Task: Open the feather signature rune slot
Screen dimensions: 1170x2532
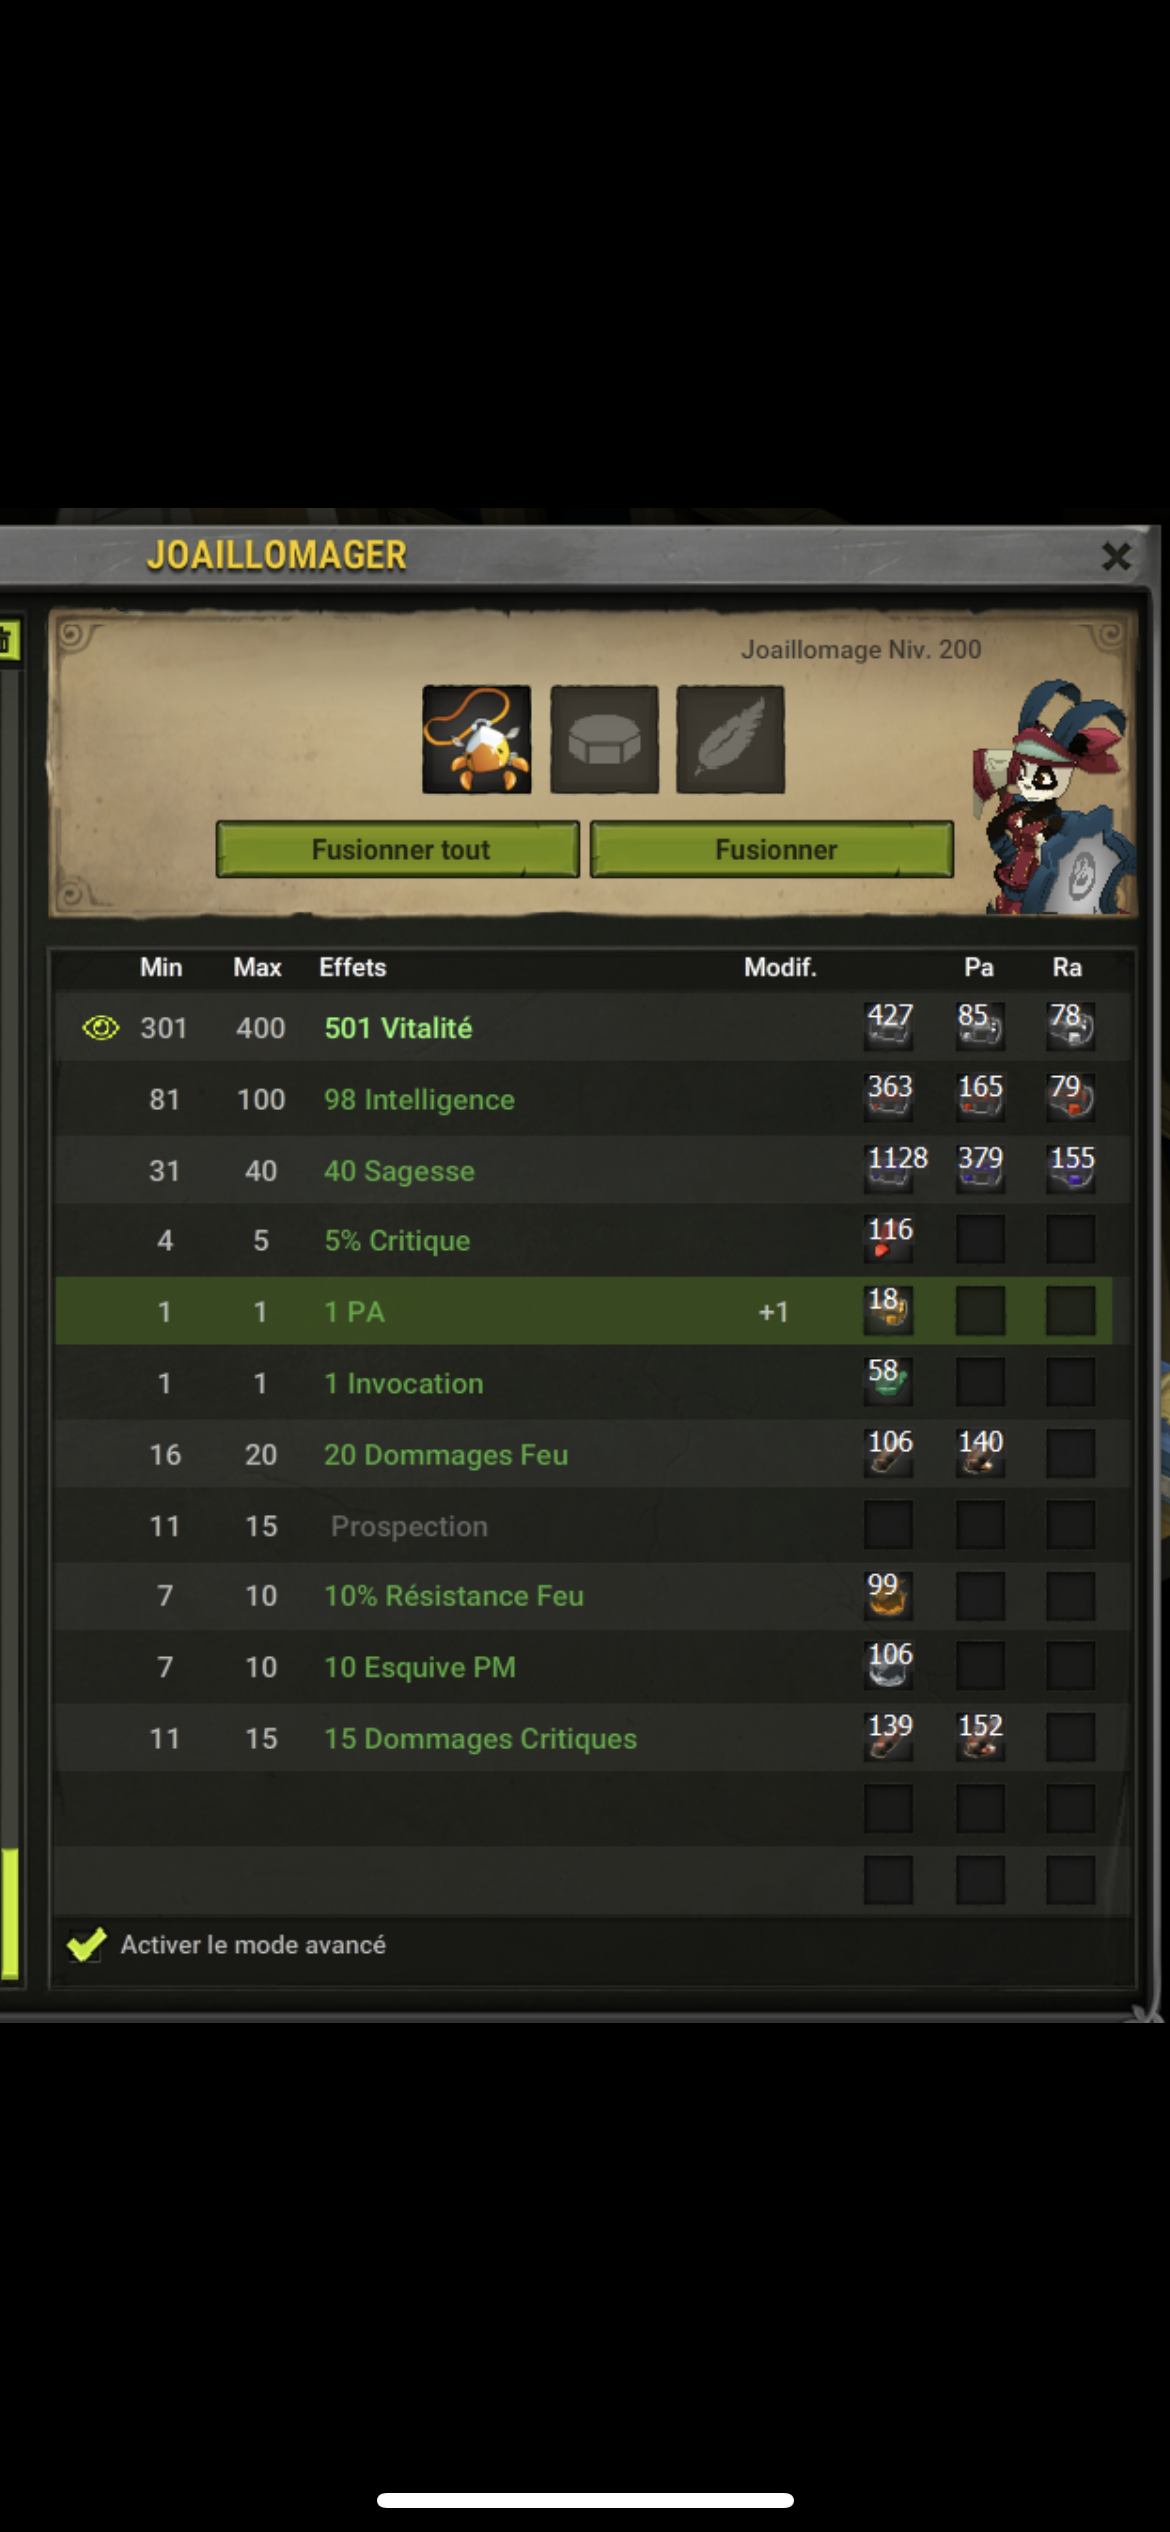Action: pyautogui.click(x=730, y=739)
